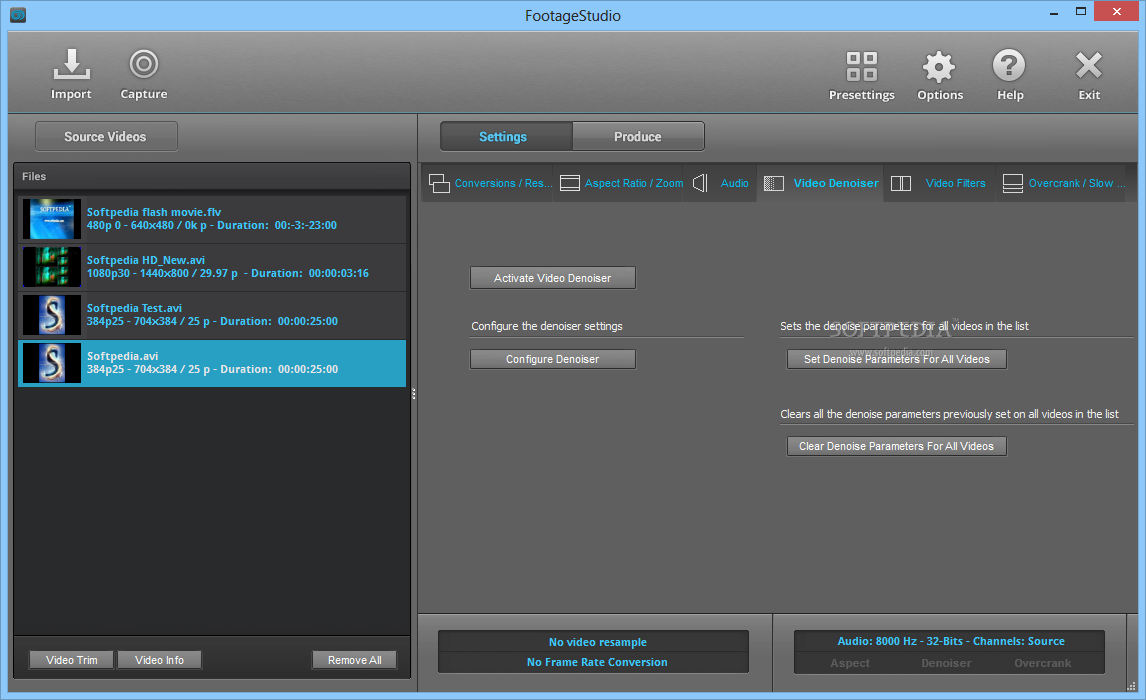Select Softpedia HD_New.avi thumbnail
Screen dimensions: 1146x700
[52, 267]
